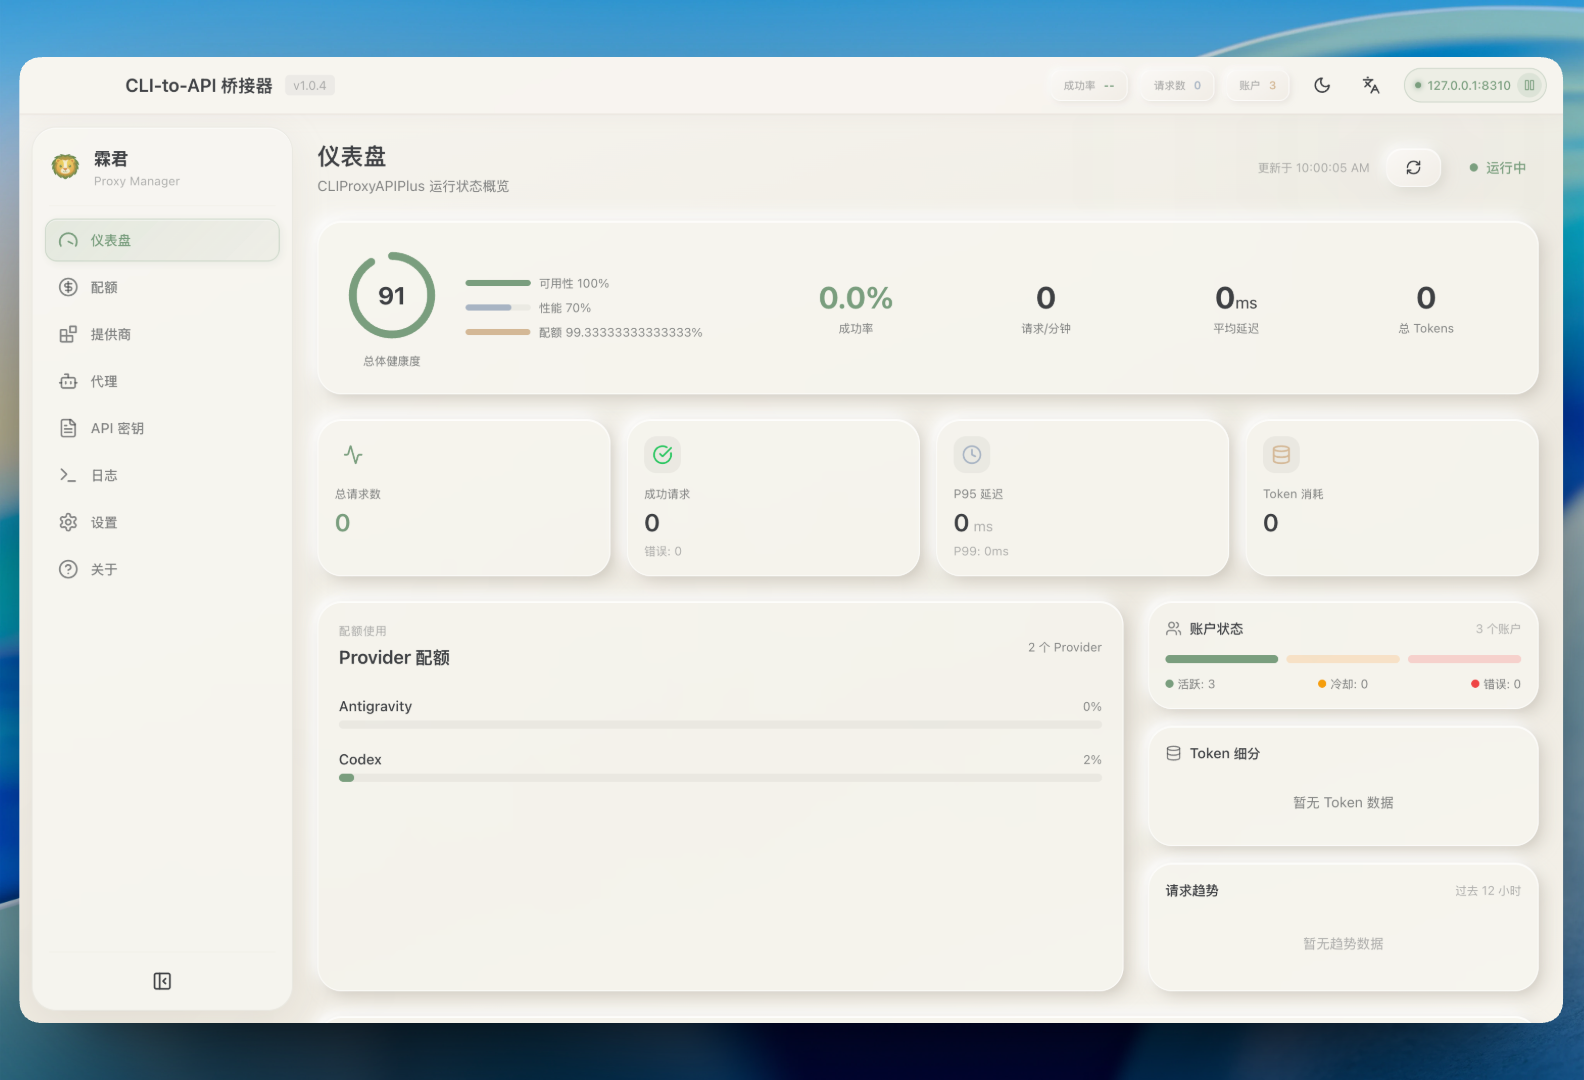Open the 配额 quota page

[x=162, y=287]
